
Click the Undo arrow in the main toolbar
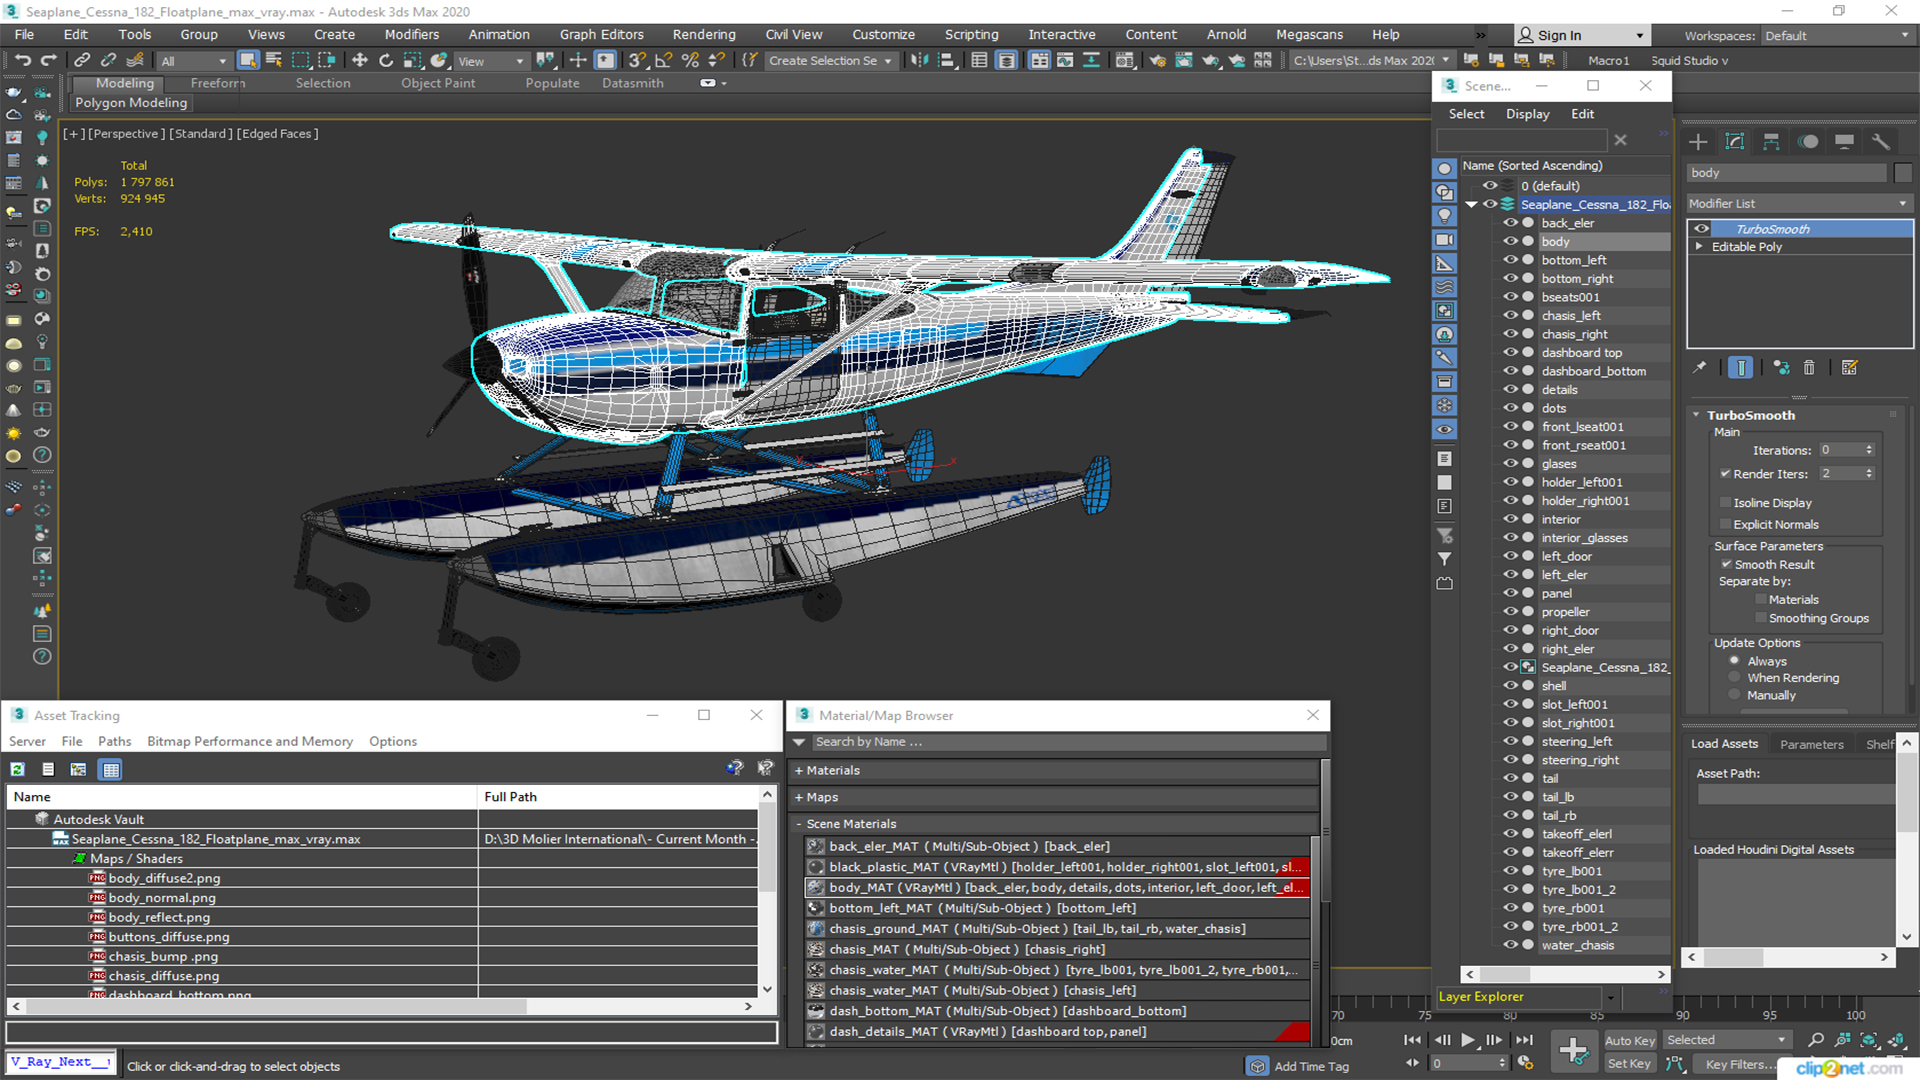(x=22, y=60)
